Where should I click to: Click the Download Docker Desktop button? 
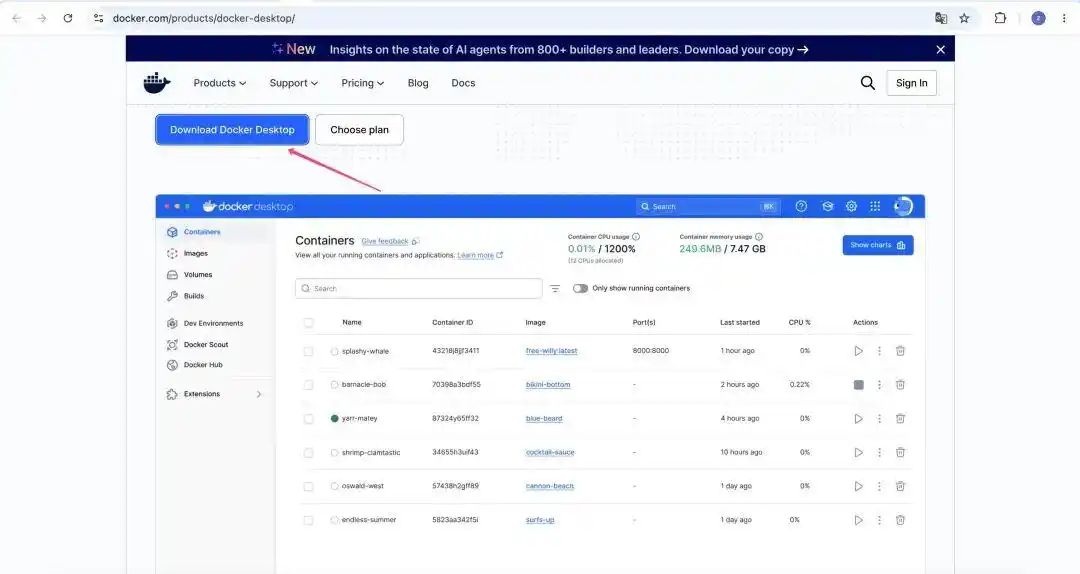click(x=232, y=130)
